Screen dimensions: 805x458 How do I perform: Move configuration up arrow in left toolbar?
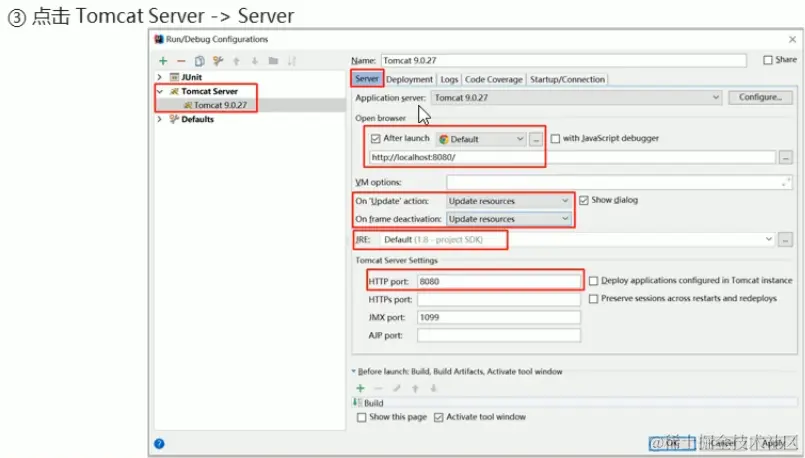click(236, 61)
